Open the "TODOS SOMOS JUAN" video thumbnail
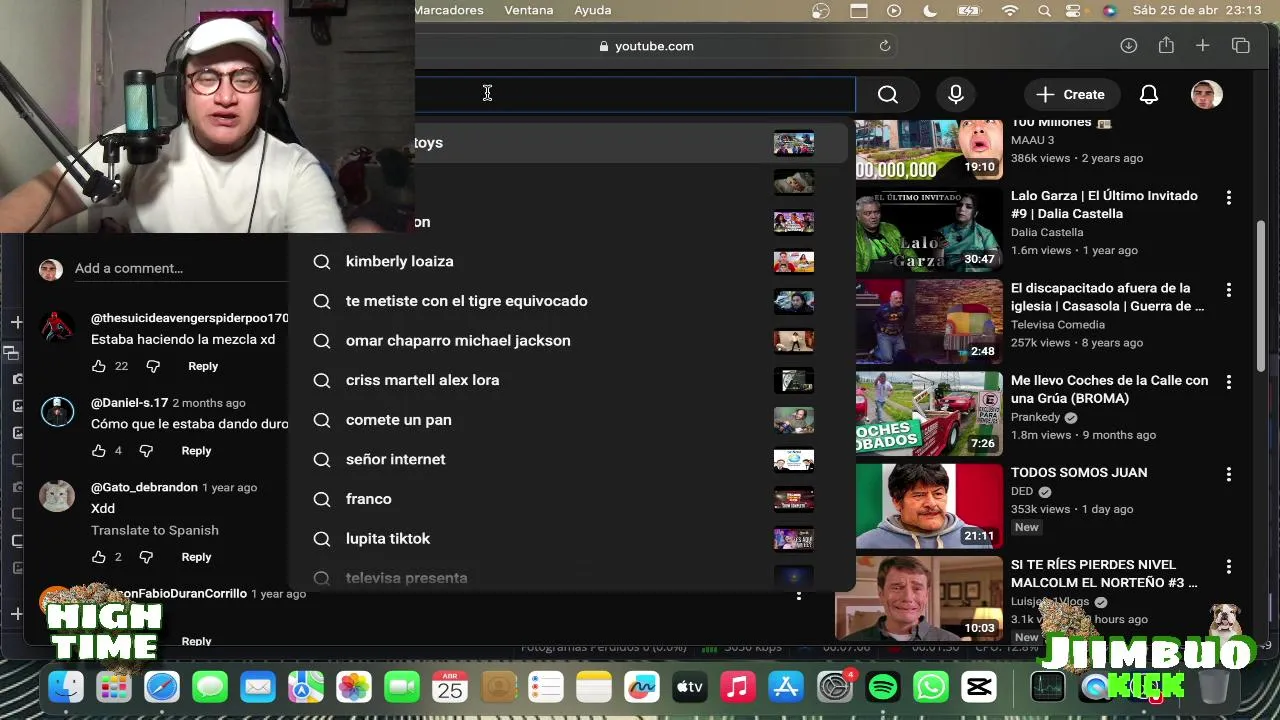The image size is (1280, 720). pyautogui.click(x=928, y=506)
